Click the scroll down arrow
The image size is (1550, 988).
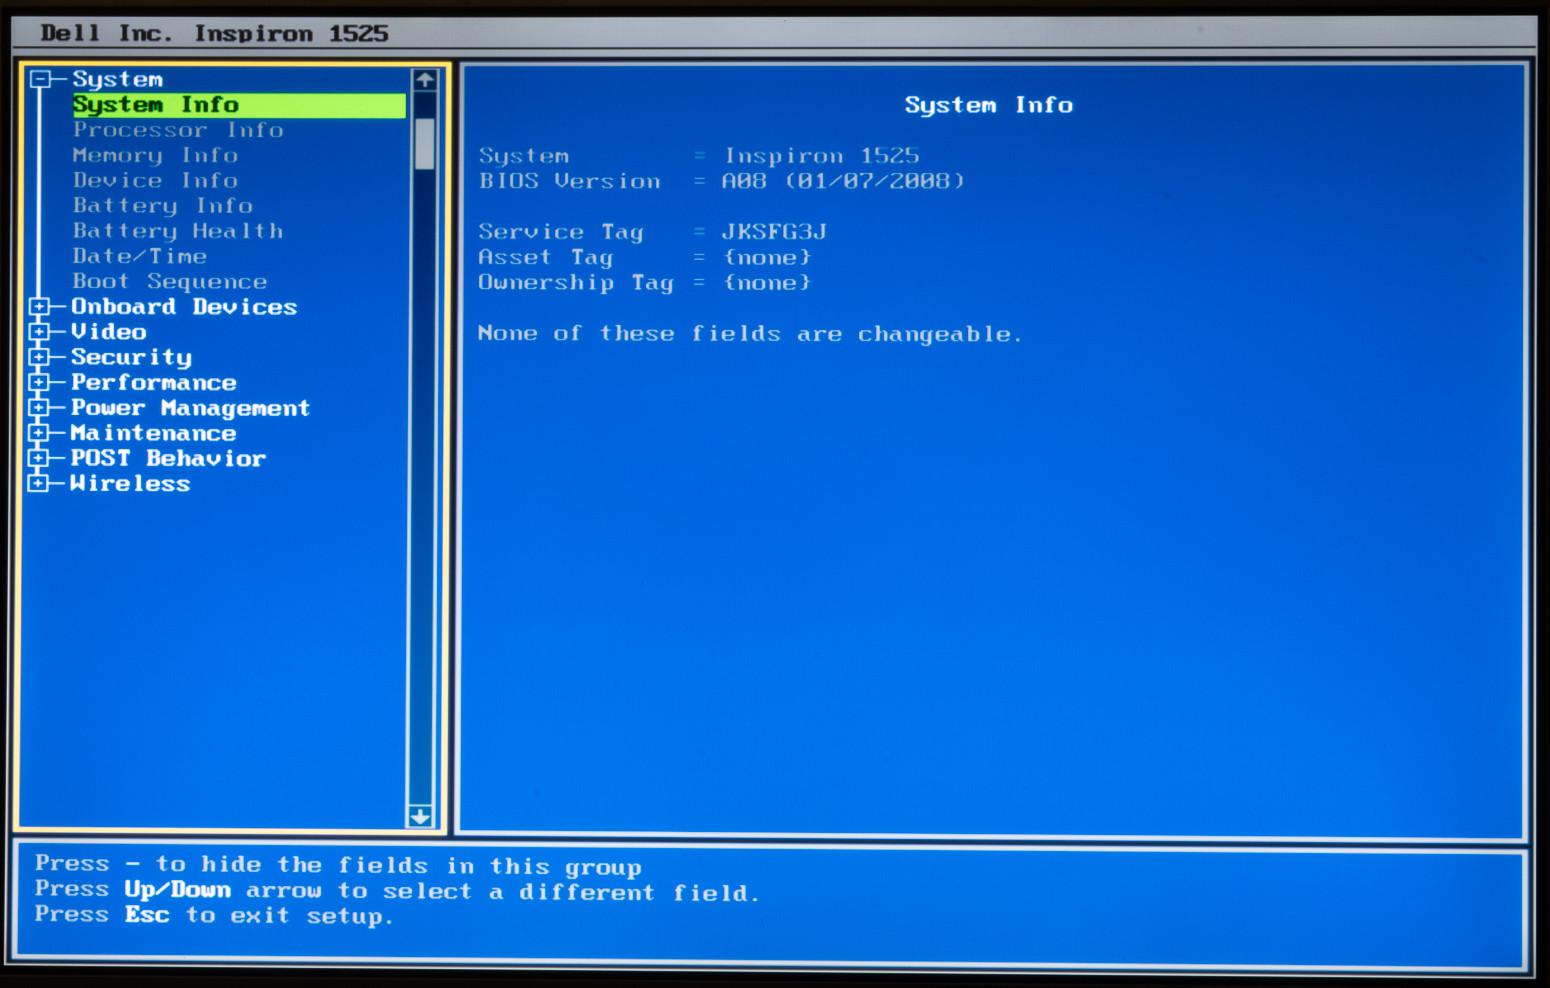point(421,816)
